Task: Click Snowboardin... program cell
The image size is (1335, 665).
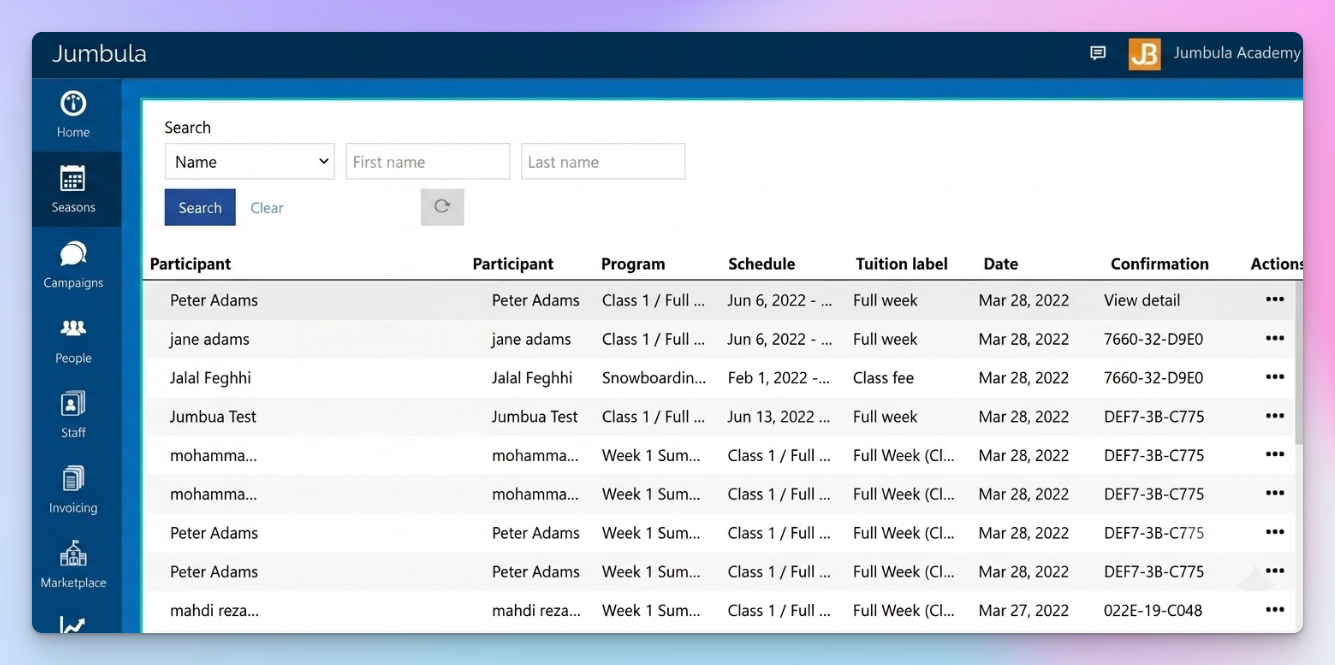Action: pos(654,378)
